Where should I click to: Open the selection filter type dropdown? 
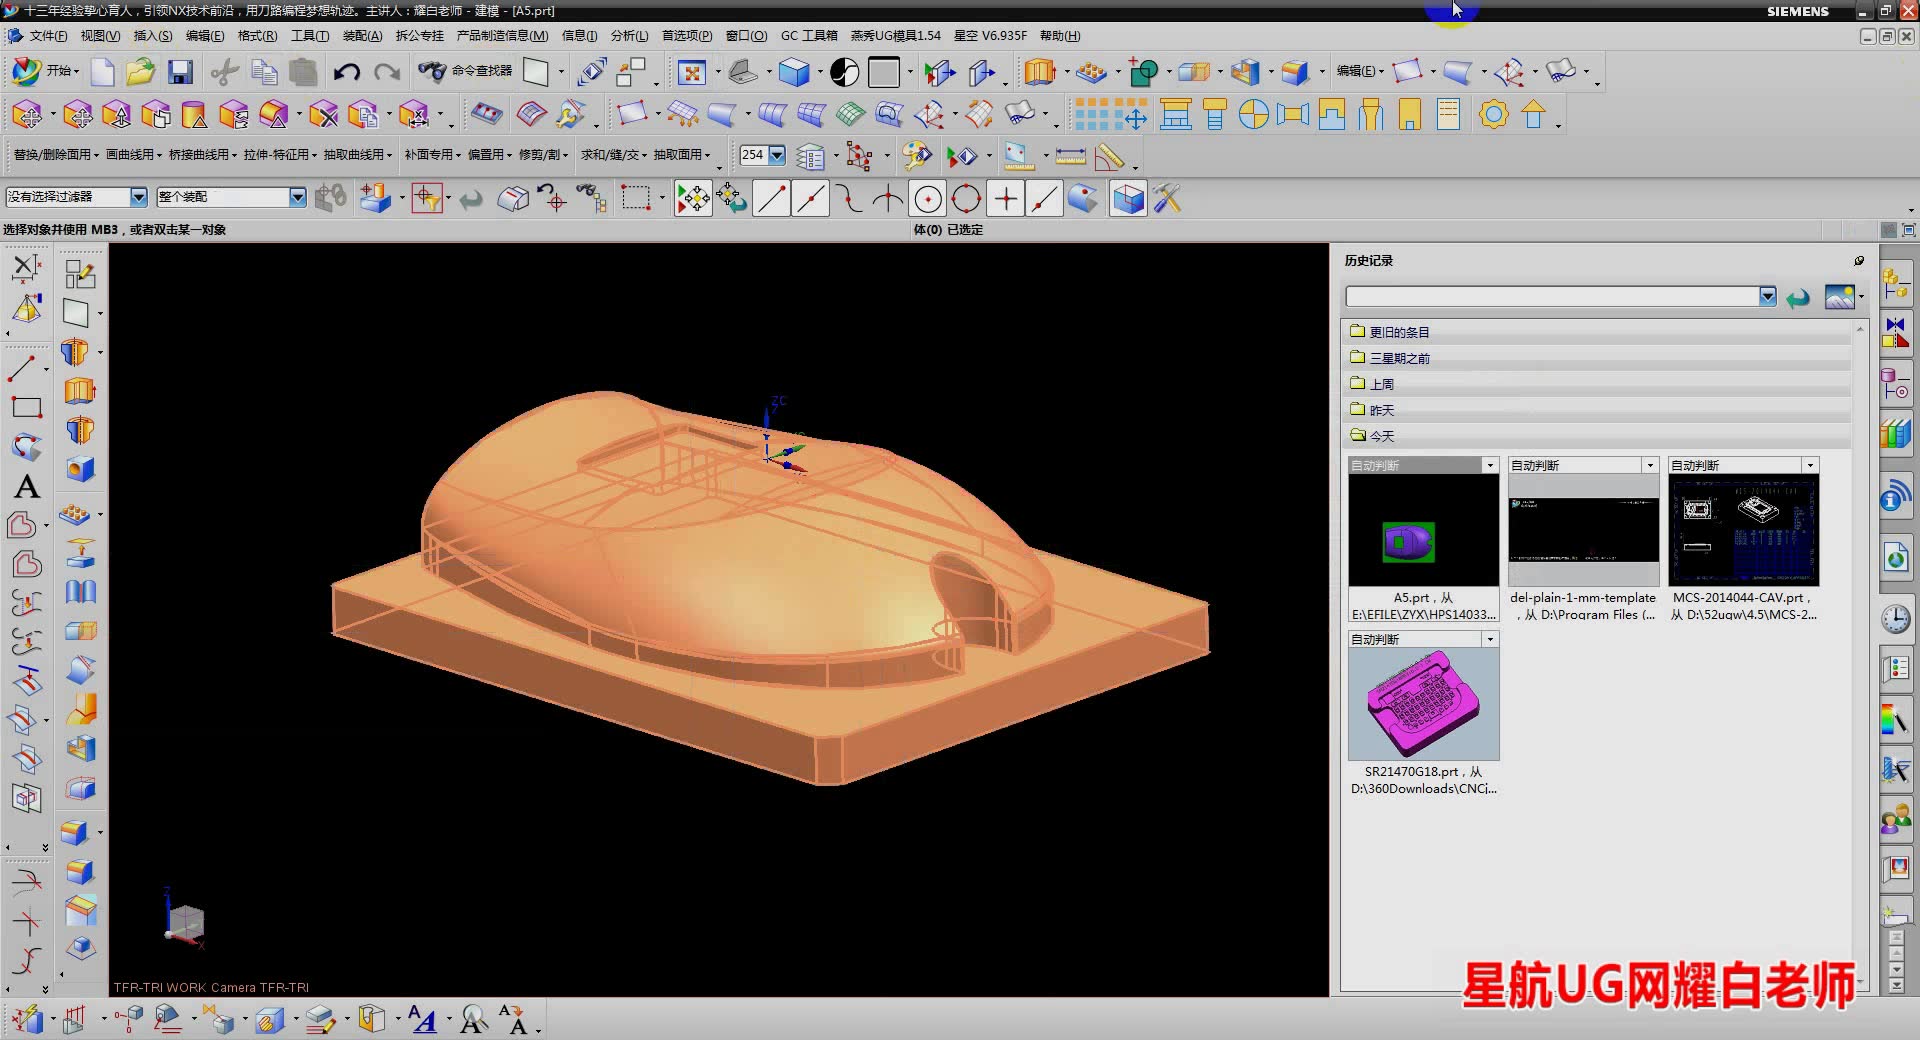[x=138, y=197]
